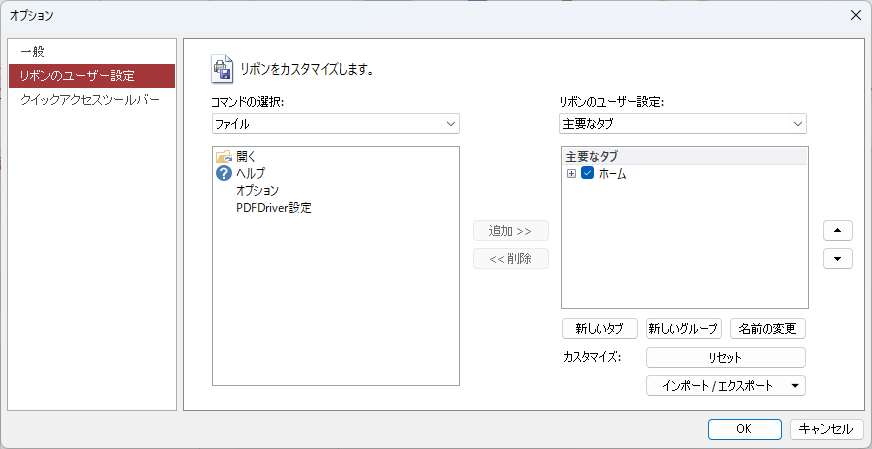The image size is (872, 449).
Task: Confirm with the OK button
Action: (744, 428)
